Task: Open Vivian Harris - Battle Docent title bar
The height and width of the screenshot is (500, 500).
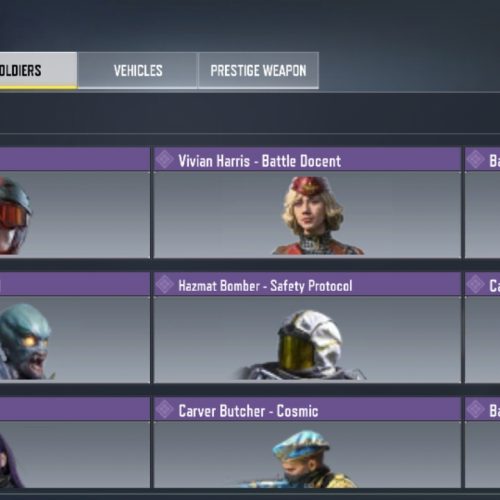Action: (x=307, y=159)
